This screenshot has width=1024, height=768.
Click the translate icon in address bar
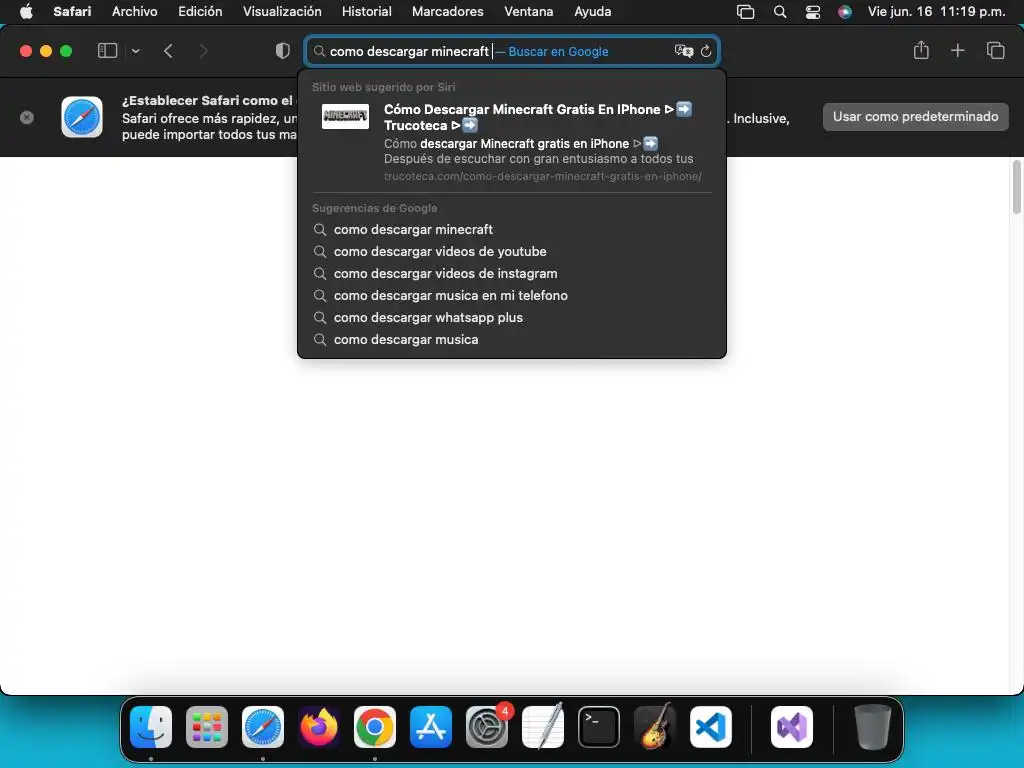tap(683, 51)
